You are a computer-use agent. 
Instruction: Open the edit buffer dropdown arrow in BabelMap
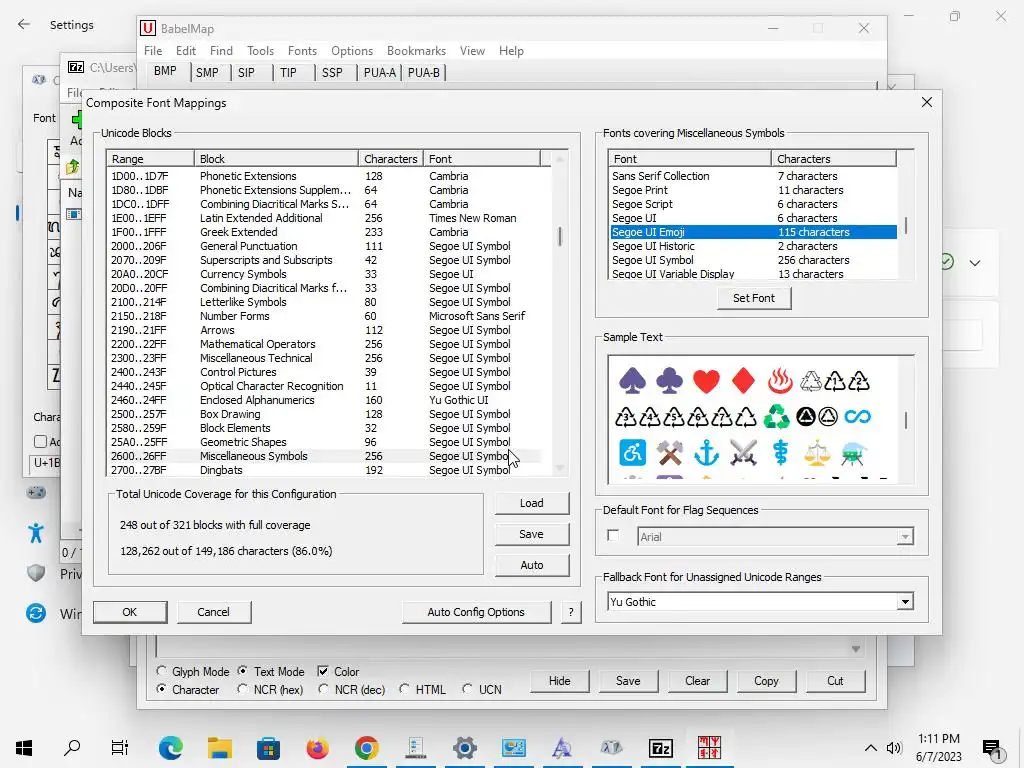coord(856,648)
